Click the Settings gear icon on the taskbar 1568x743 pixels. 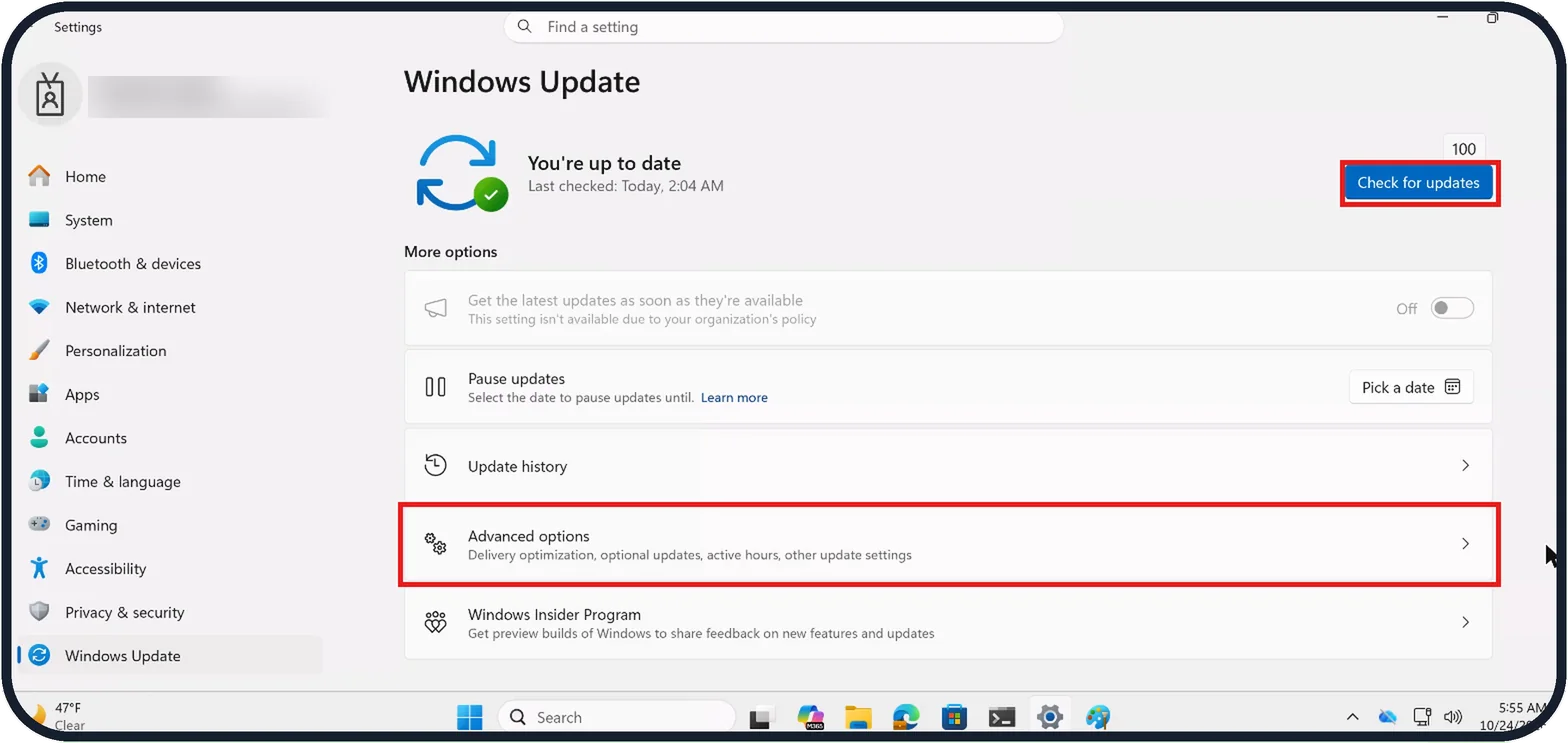1049,717
